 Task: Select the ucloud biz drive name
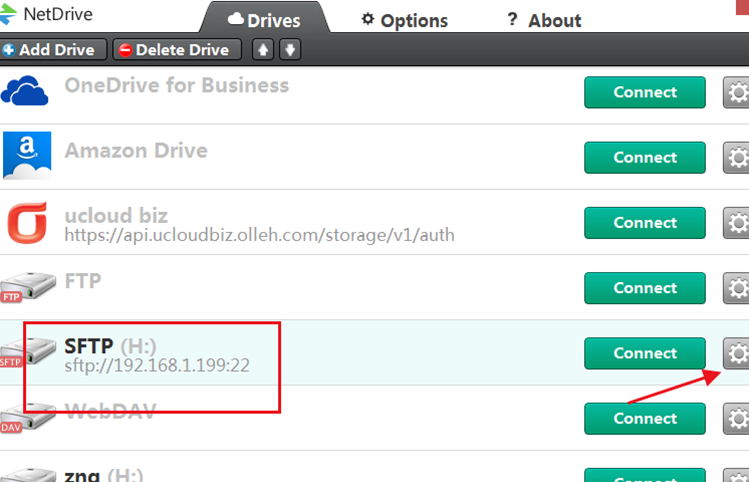116,215
